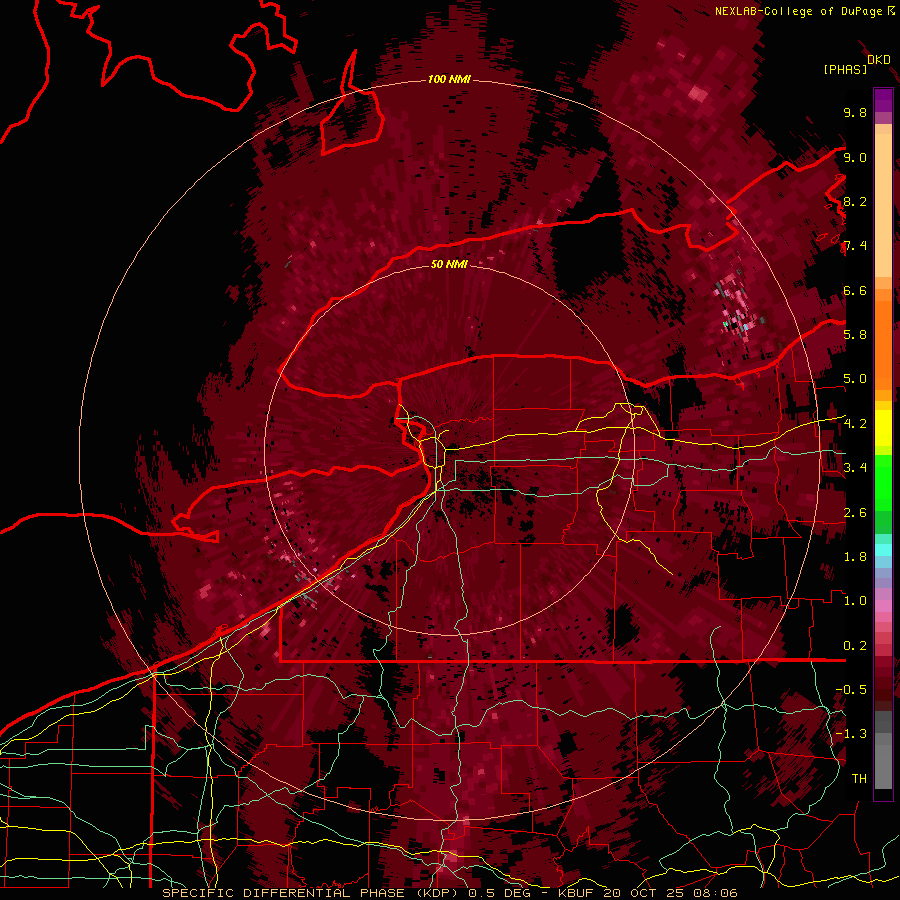The height and width of the screenshot is (900, 900).
Task: Pick the cyan band on the color scale
Action: point(883,550)
